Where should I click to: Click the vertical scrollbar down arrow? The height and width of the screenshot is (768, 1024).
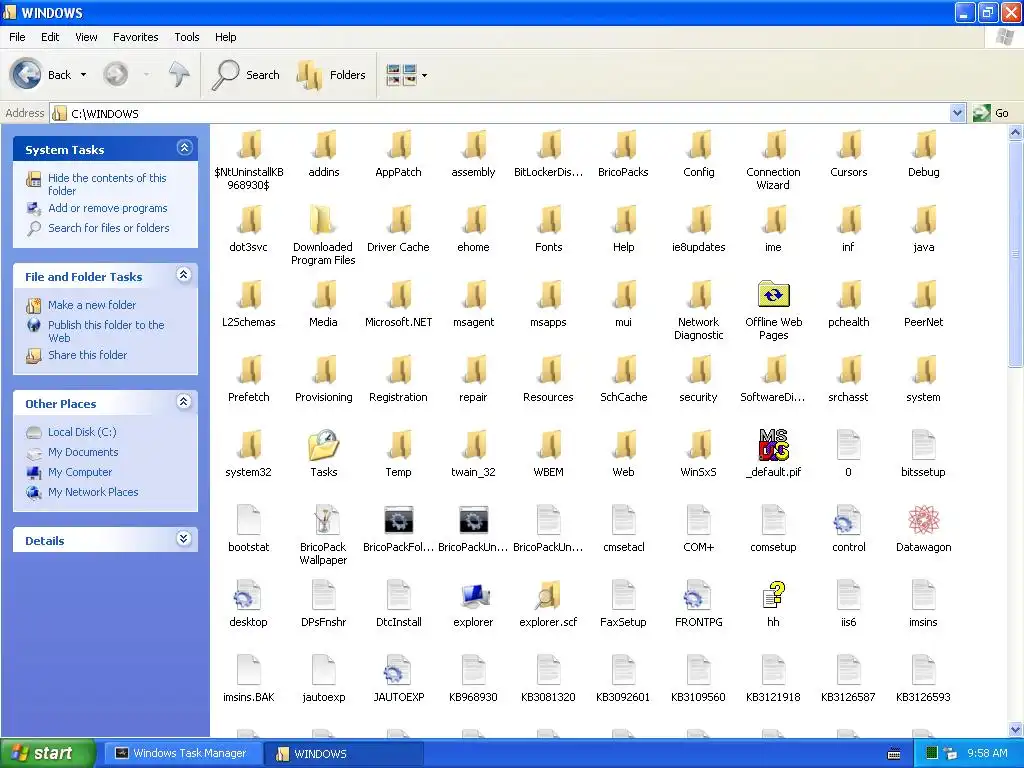[1016, 729]
